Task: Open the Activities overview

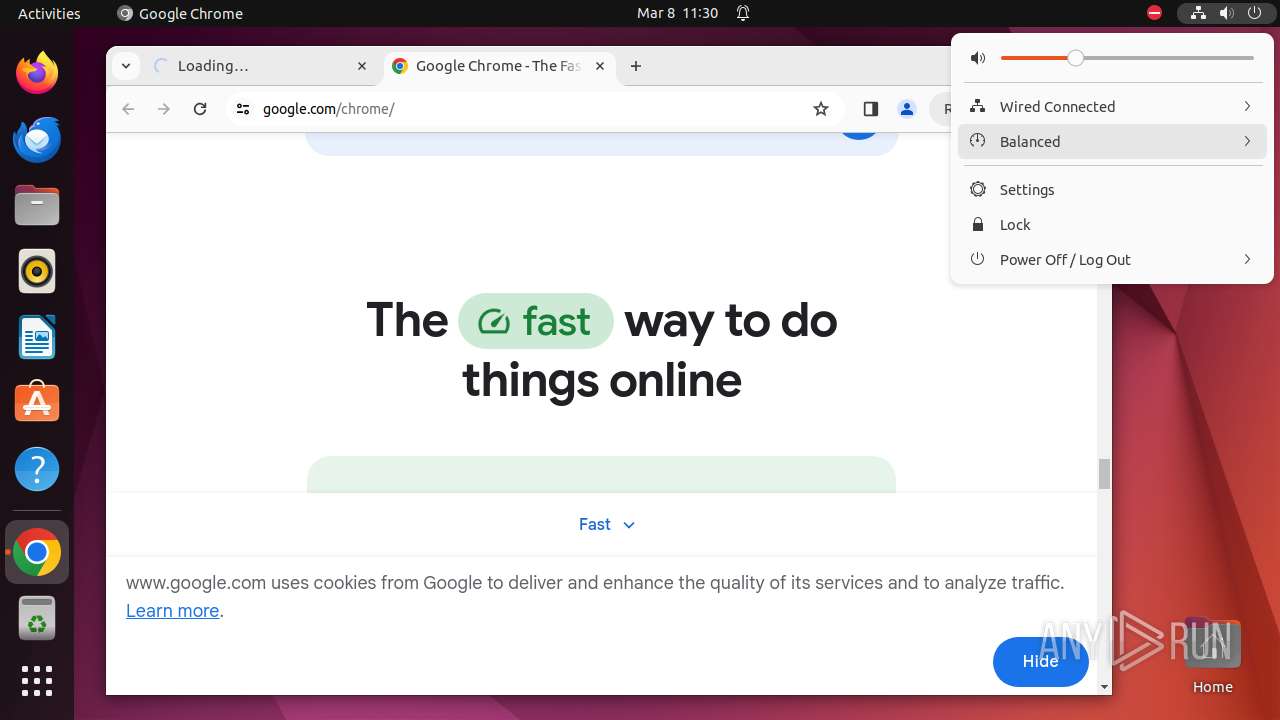Action: point(49,13)
